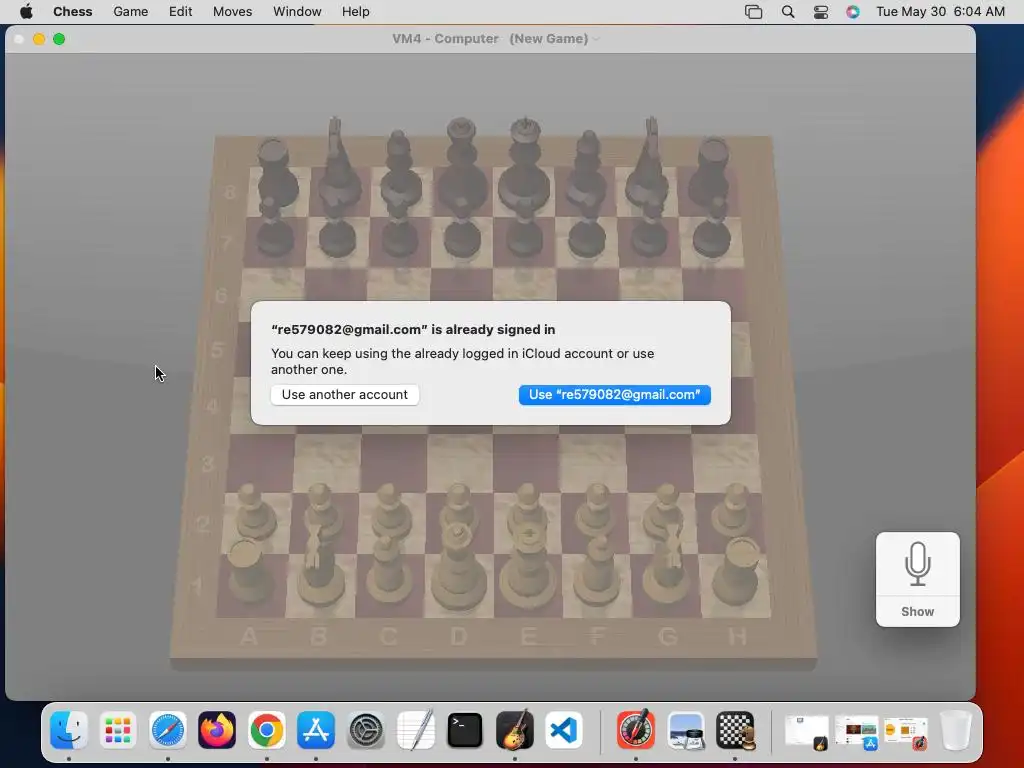The image size is (1024, 768).
Task: Launch Safari from the Dock
Action: coord(168,729)
